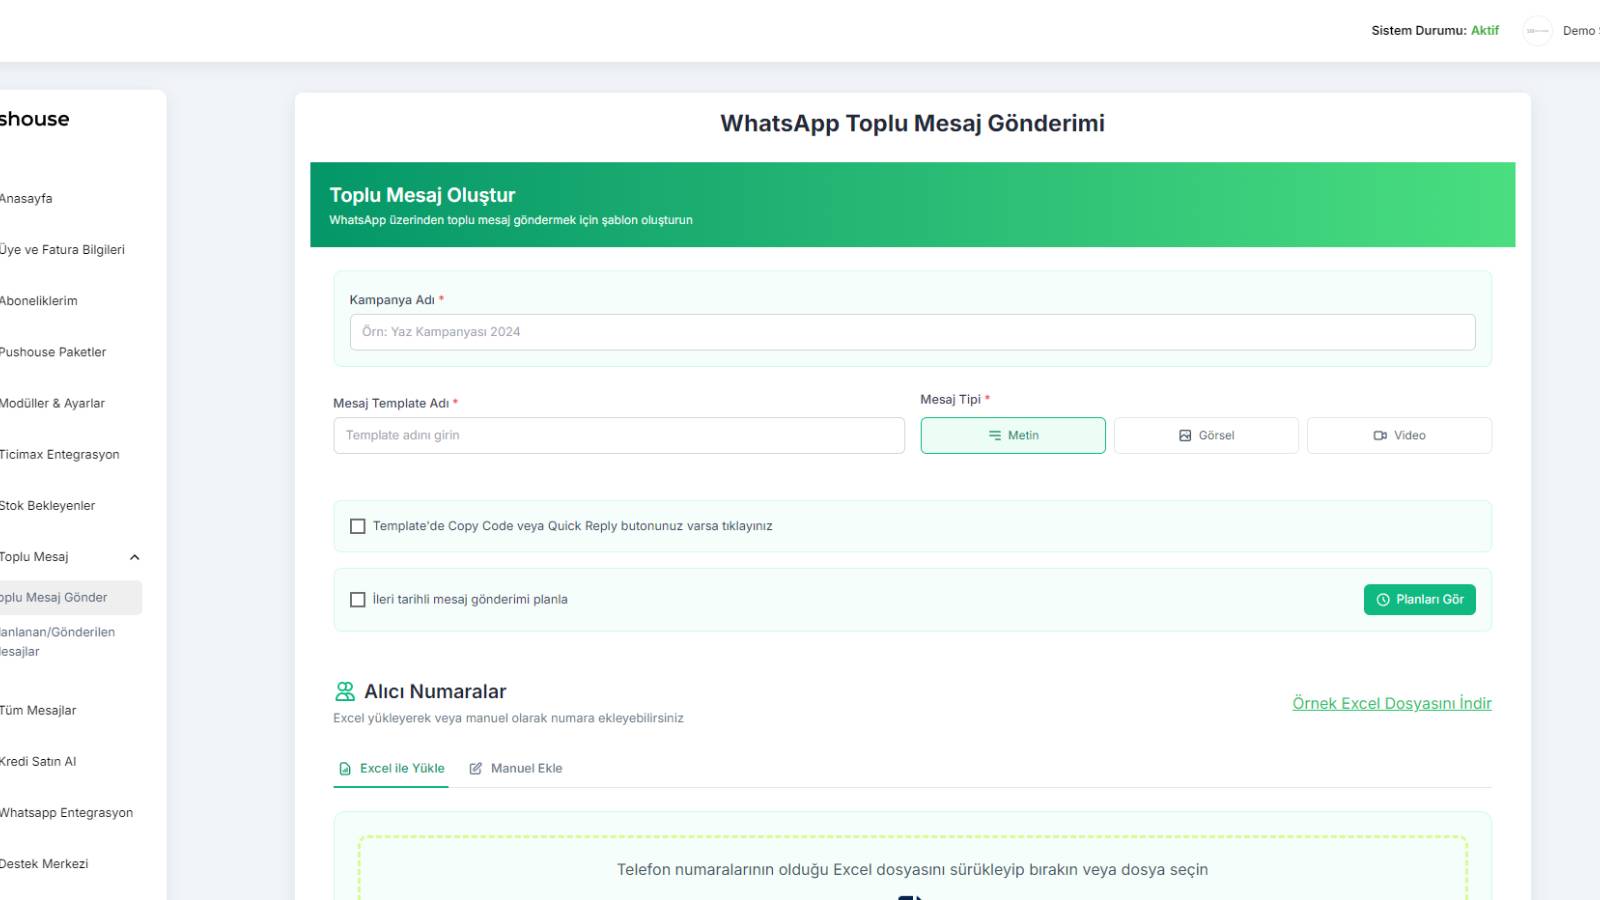1600x900 pixels.
Task: Open Üye ve Fatura Bilgileri menu item
Action: 62,250
